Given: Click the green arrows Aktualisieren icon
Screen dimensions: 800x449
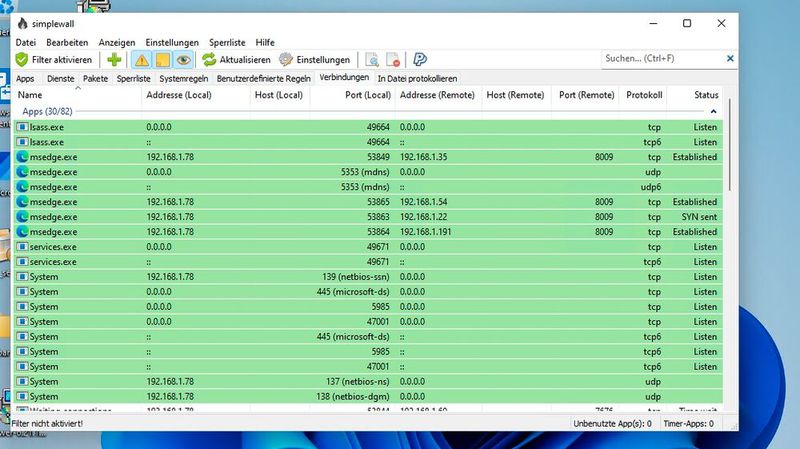Looking at the screenshot, I should coord(209,60).
